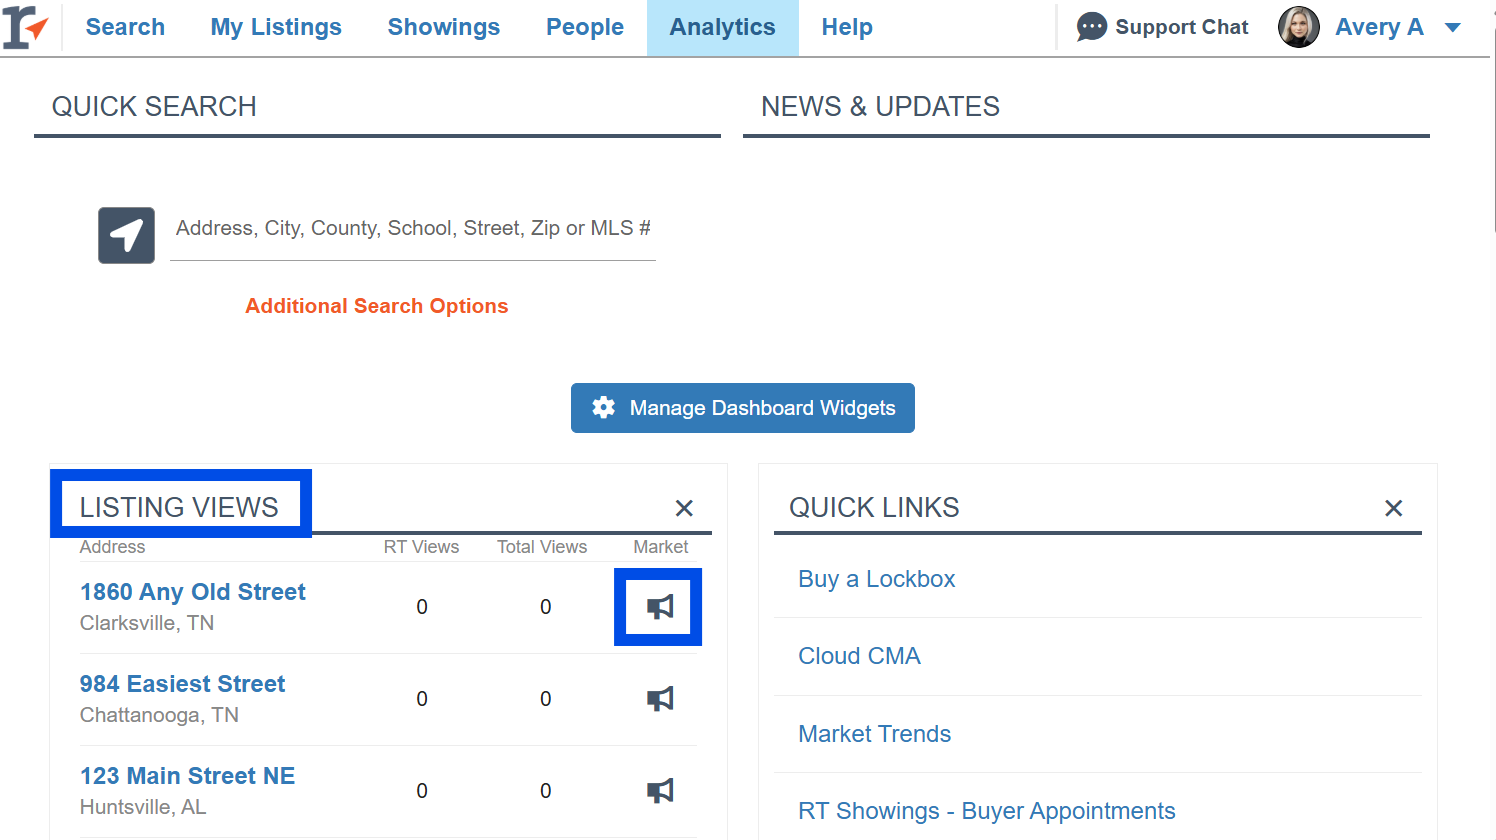Click Manage Dashboard Widgets button
This screenshot has height=840, width=1496.
point(742,408)
